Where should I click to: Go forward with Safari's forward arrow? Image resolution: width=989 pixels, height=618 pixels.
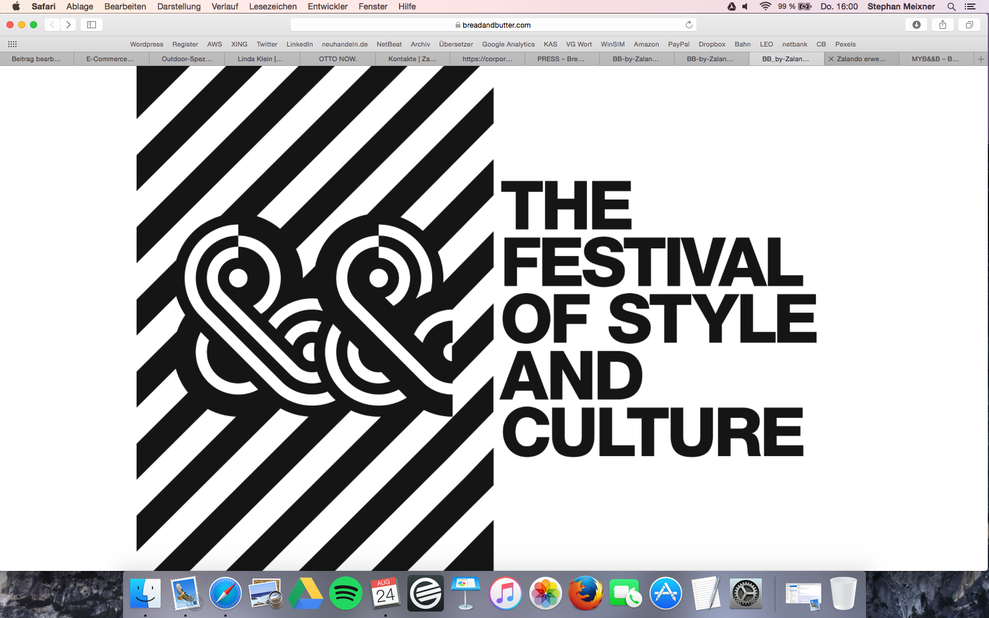tap(69, 25)
